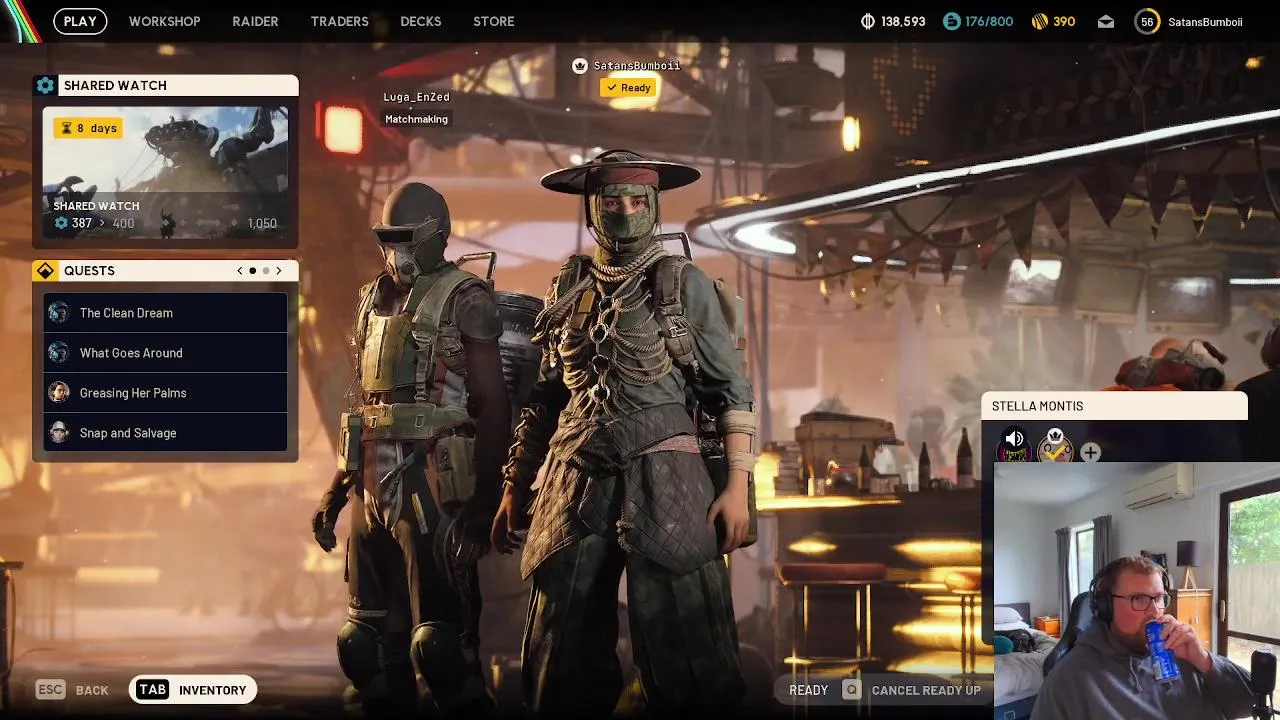Open Greasing Her Palms quest
The height and width of the screenshot is (720, 1280).
click(165, 393)
